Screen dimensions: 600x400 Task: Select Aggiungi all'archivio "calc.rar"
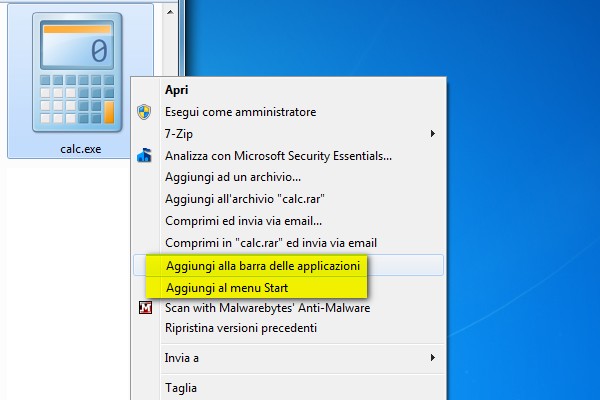[245, 199]
